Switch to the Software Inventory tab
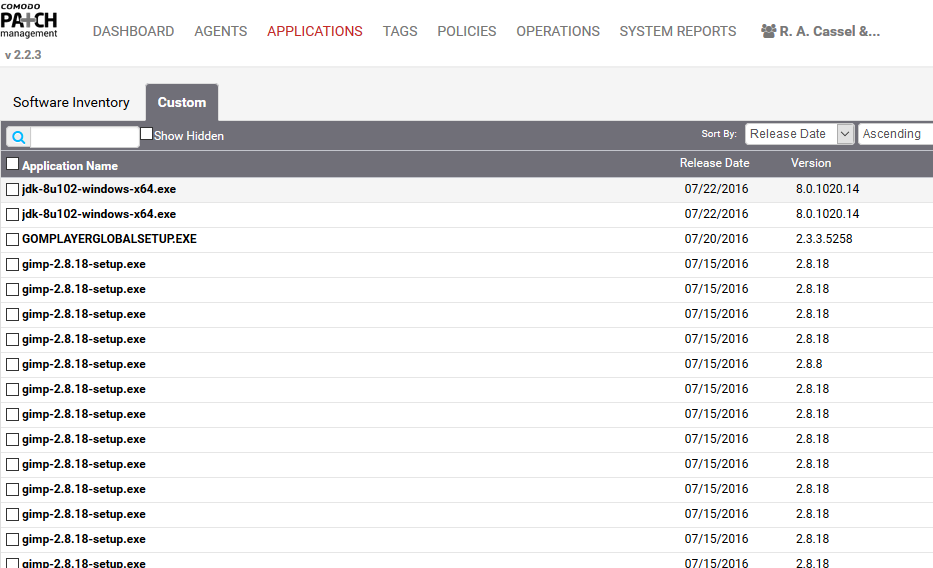Screen dimensions: 933x568 click(x=71, y=102)
